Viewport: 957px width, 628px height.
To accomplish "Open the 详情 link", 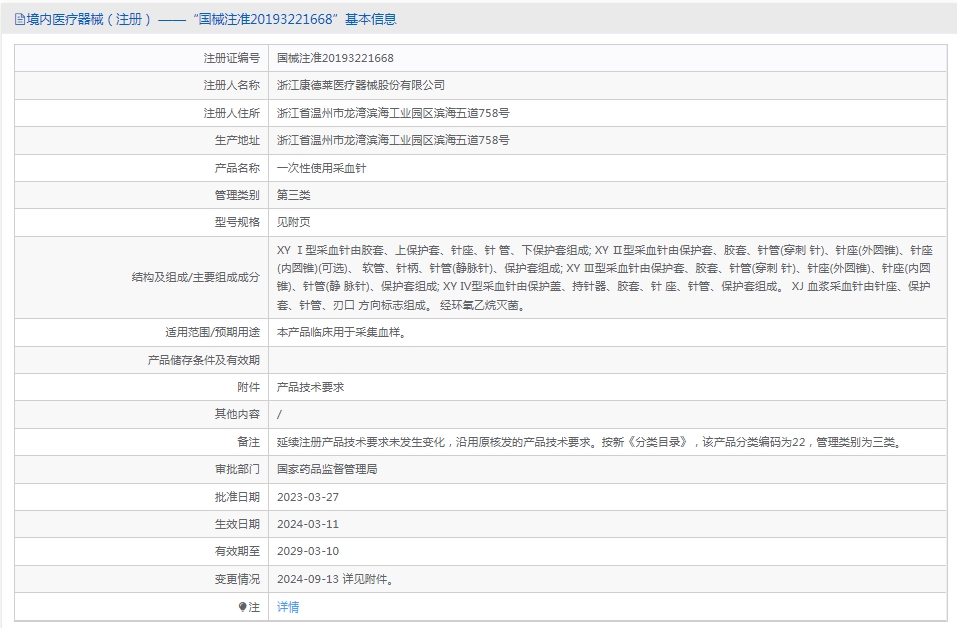I will [288, 607].
